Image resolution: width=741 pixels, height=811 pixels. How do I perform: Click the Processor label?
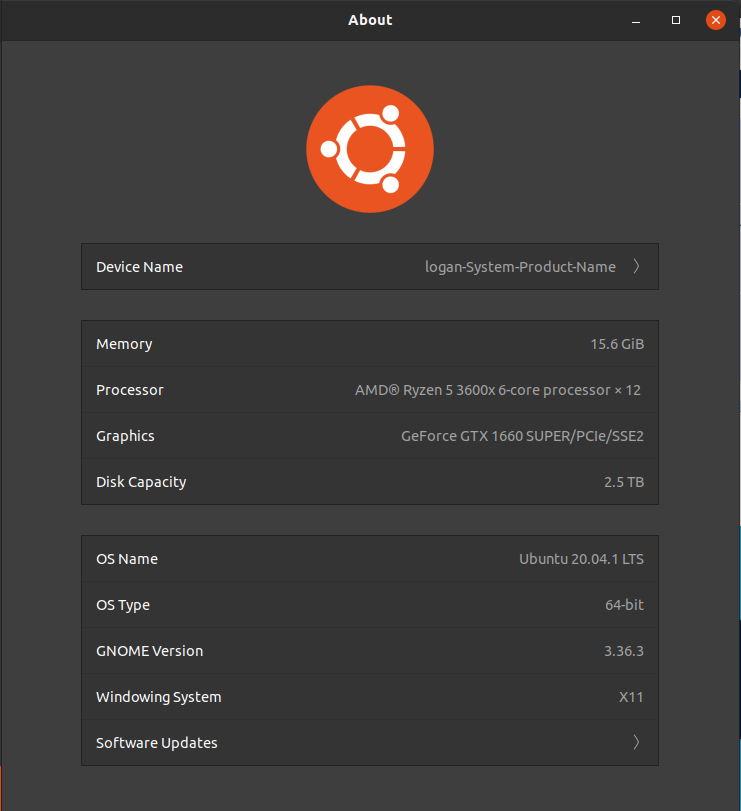(130, 390)
